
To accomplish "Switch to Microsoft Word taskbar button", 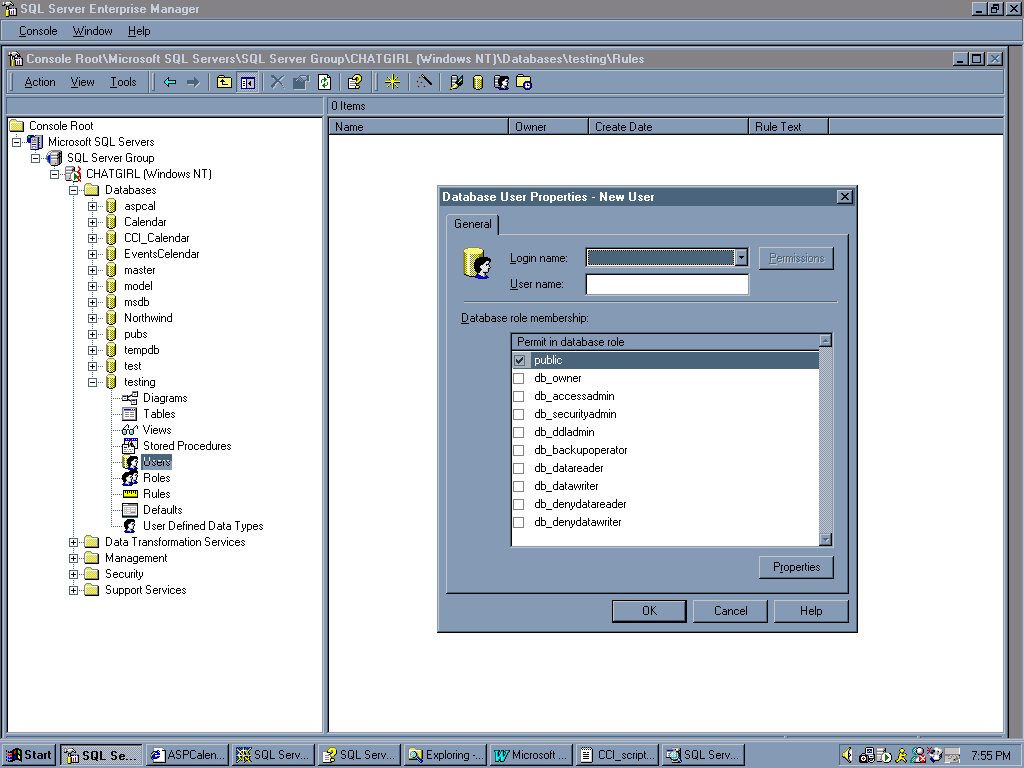I will point(532,755).
